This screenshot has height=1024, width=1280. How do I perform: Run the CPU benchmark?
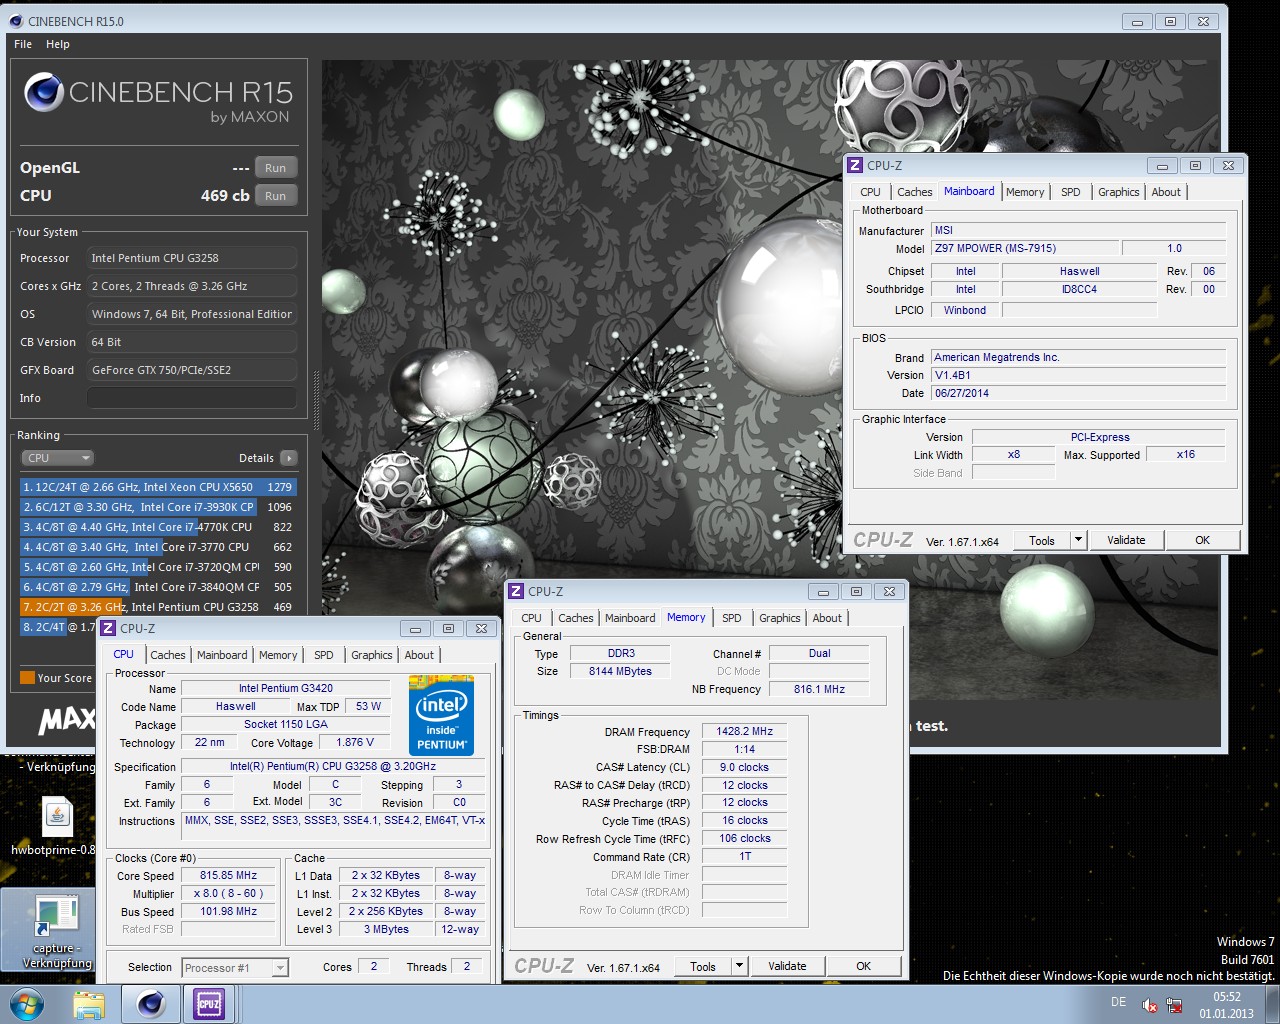point(276,196)
